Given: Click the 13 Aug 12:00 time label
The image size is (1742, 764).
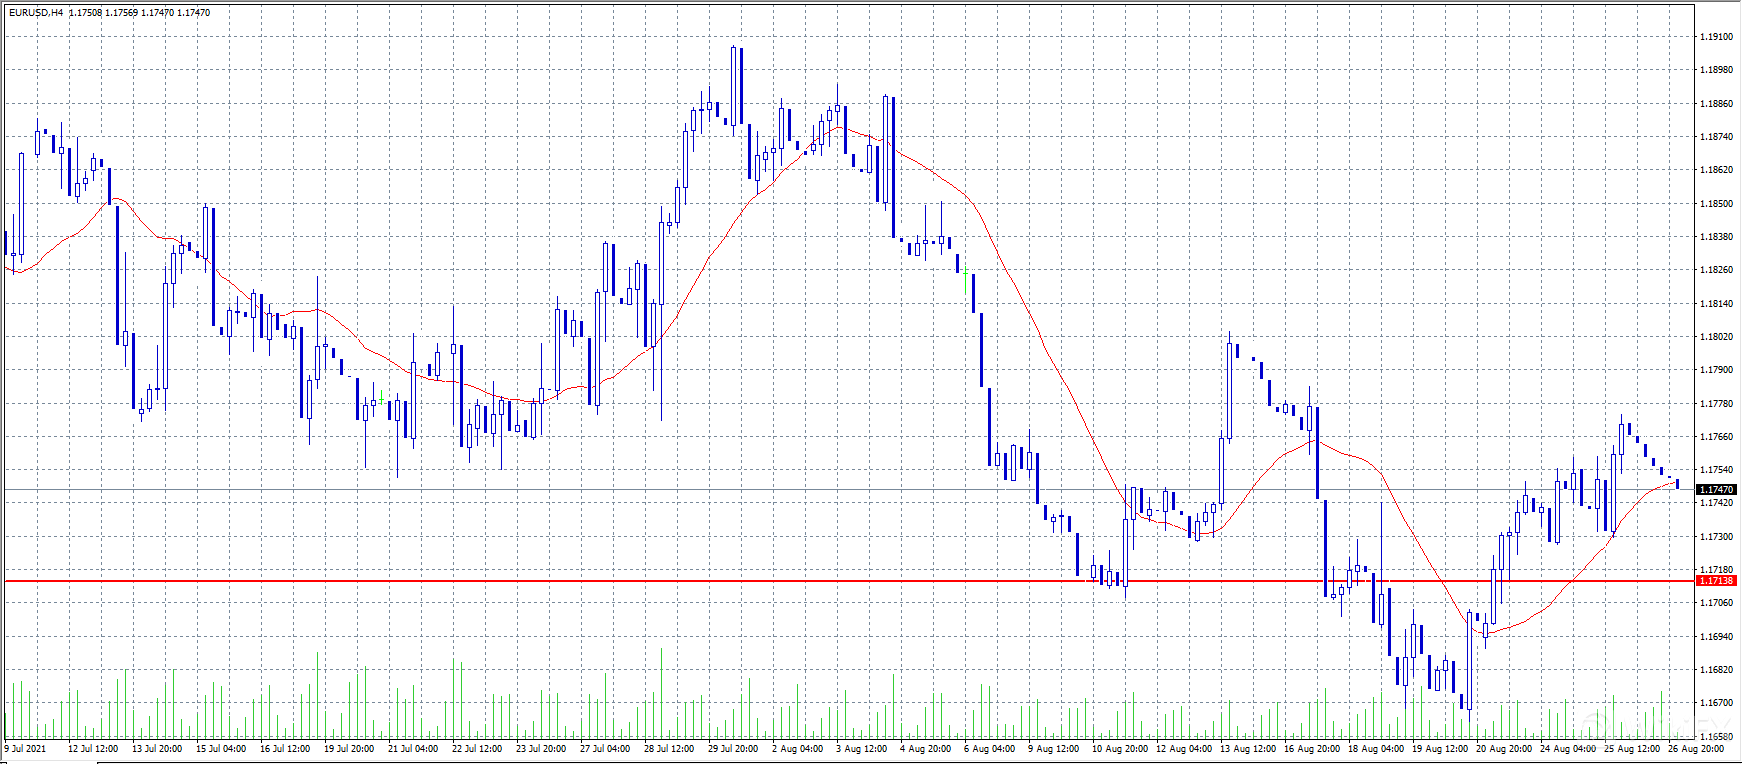Looking at the screenshot, I should point(1247,748).
